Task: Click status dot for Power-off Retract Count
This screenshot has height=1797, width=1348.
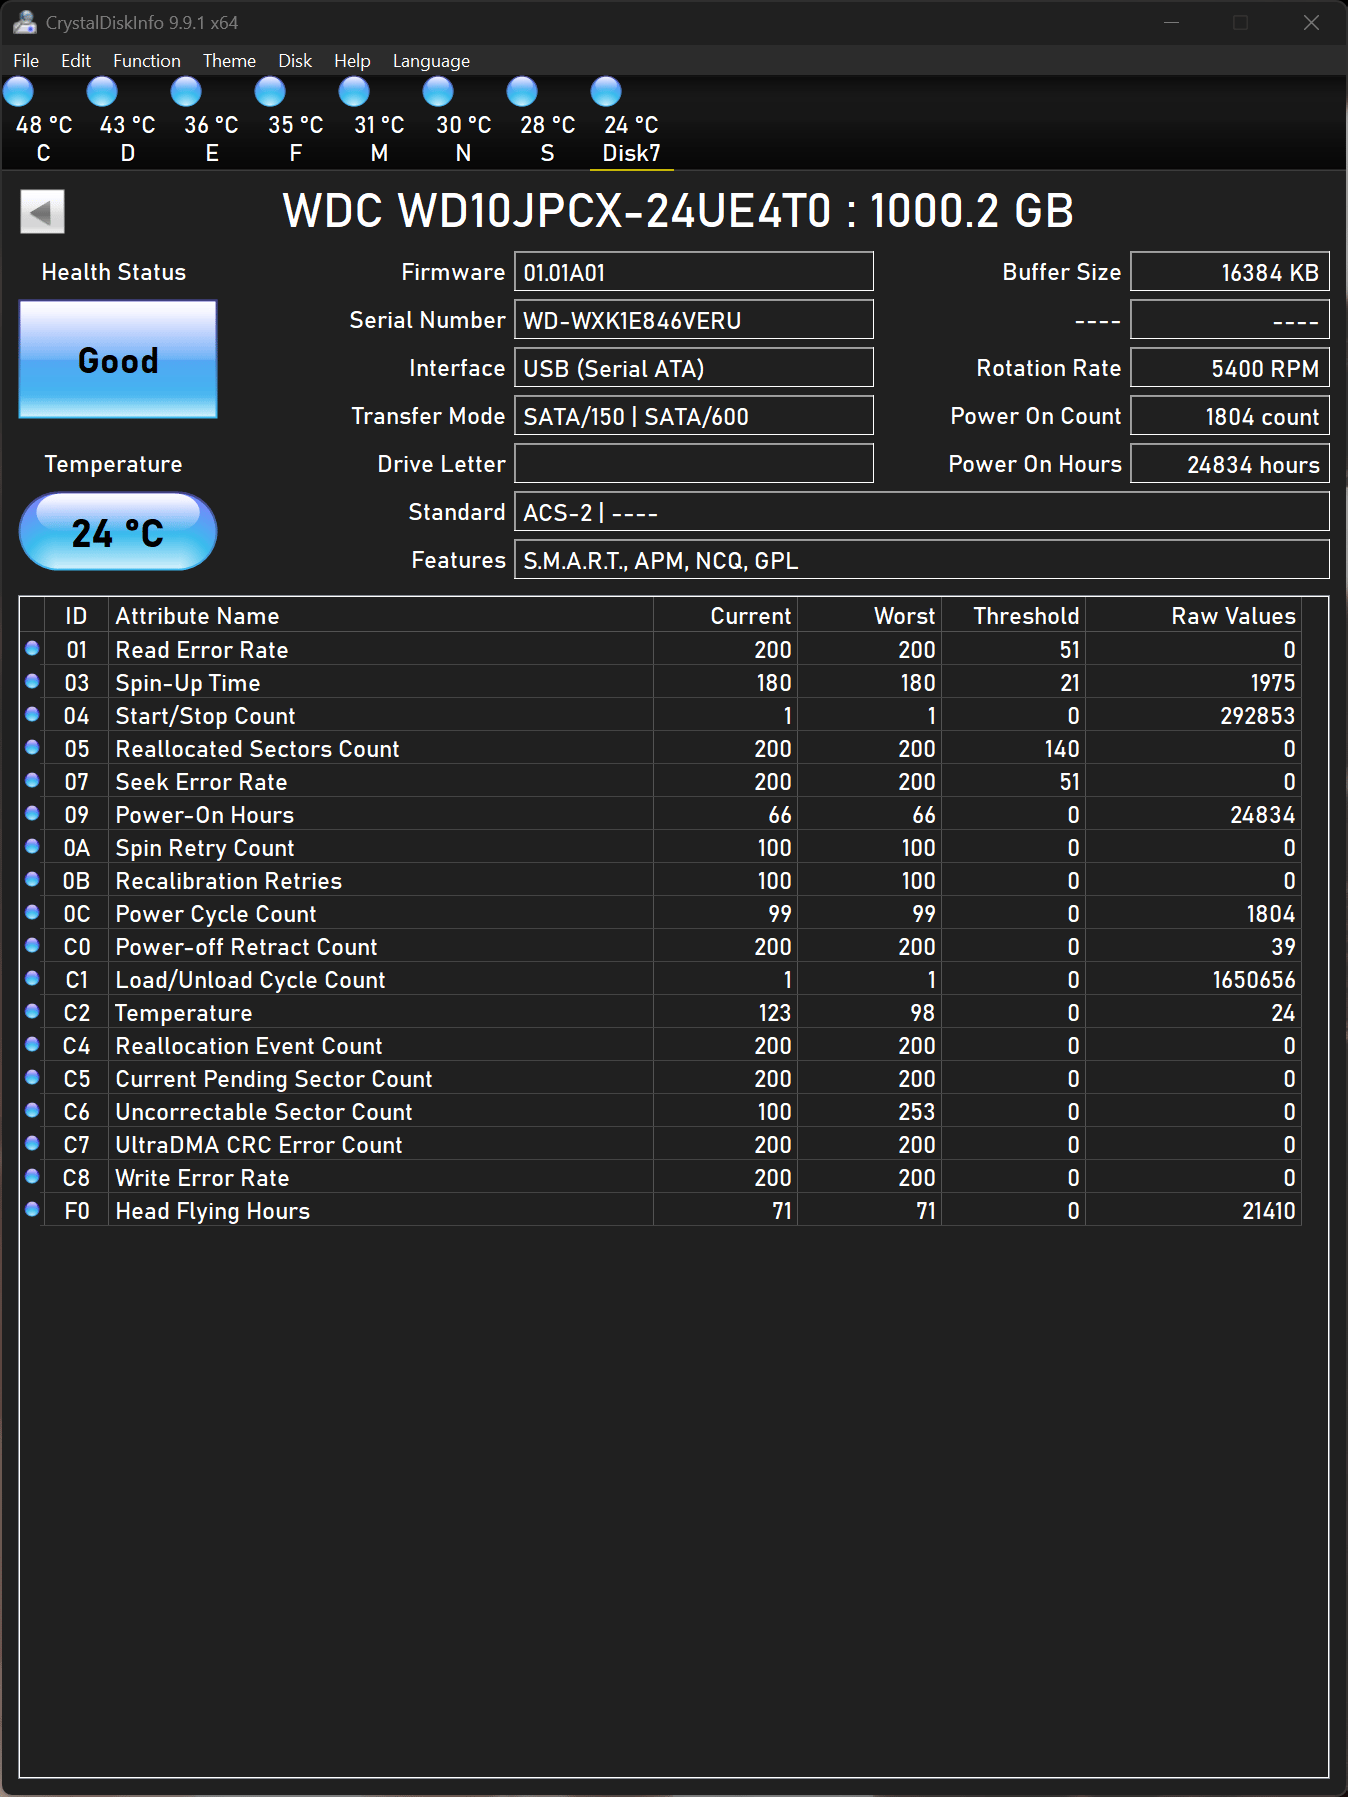Action: (x=32, y=946)
